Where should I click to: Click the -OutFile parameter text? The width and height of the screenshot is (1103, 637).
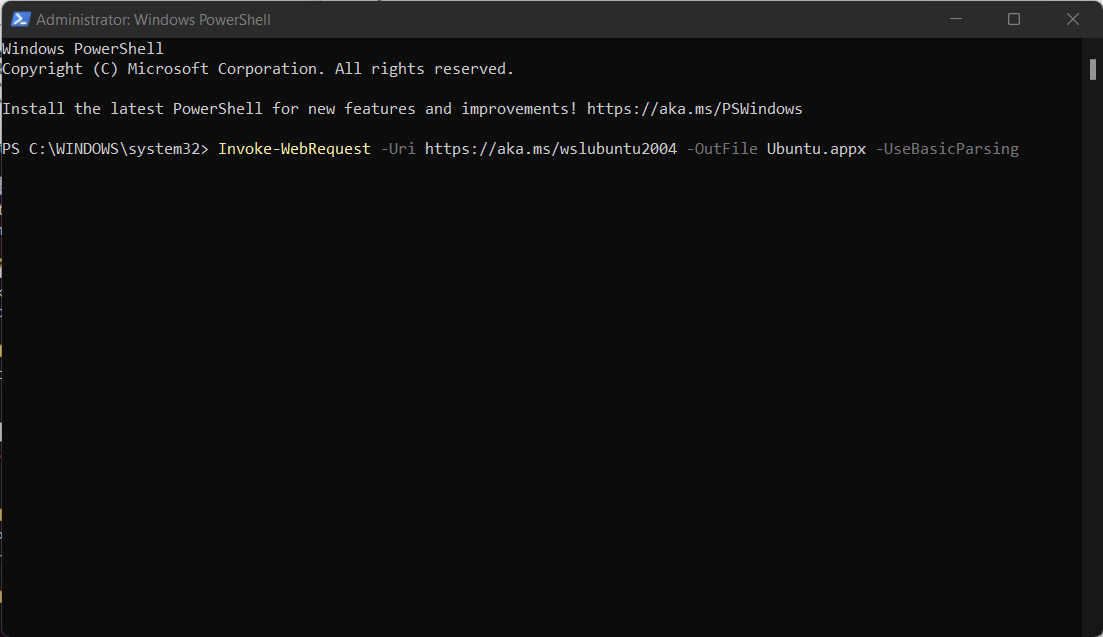722,148
